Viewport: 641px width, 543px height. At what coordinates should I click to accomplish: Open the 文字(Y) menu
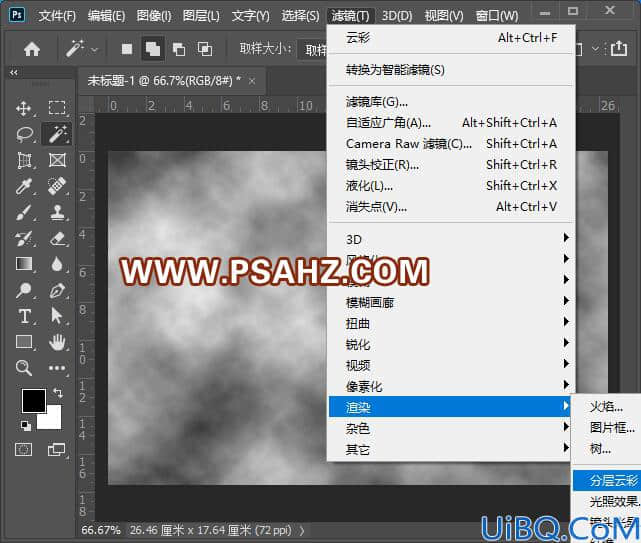(x=250, y=16)
